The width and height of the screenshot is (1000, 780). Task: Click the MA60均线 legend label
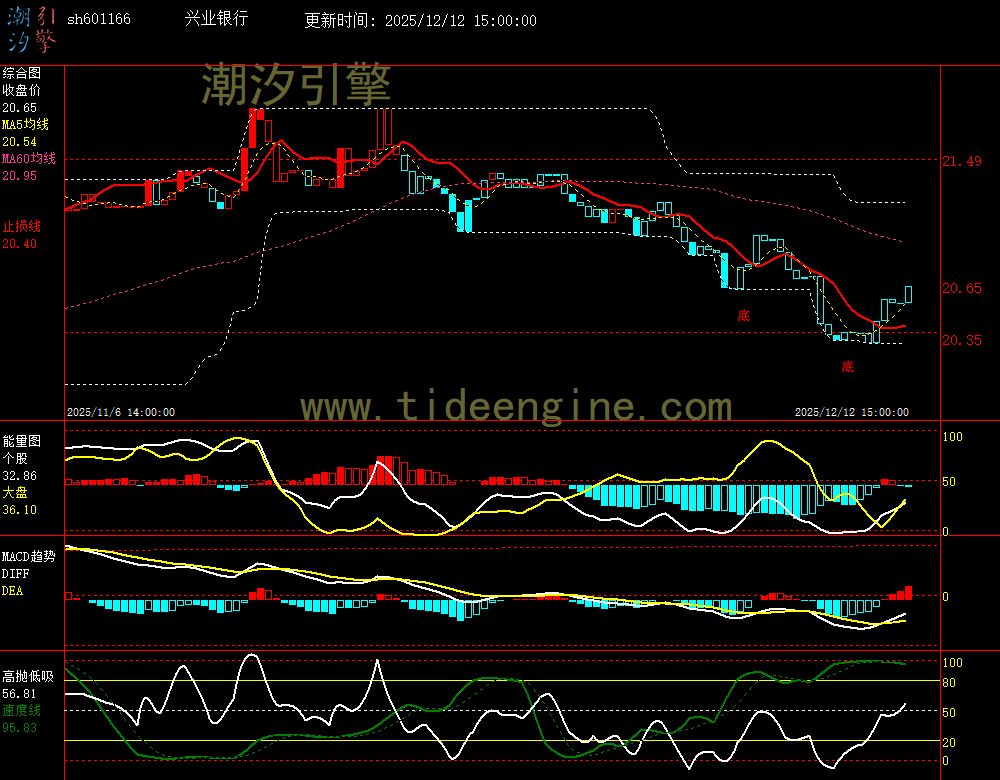[28, 159]
